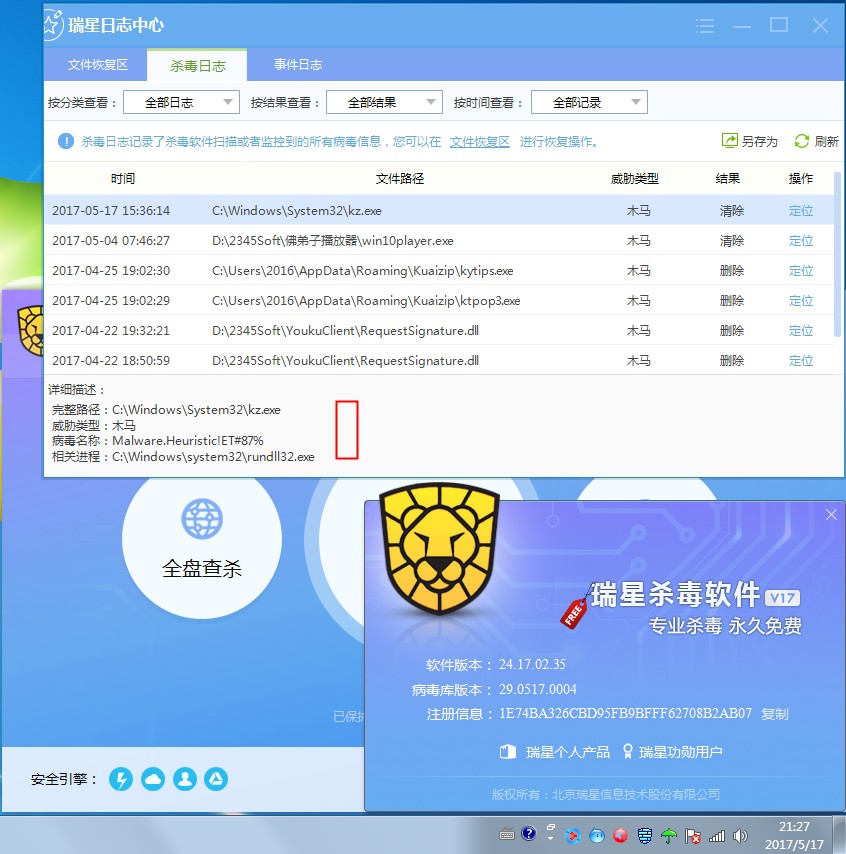Click the striped blue shield tray icon

[645, 835]
